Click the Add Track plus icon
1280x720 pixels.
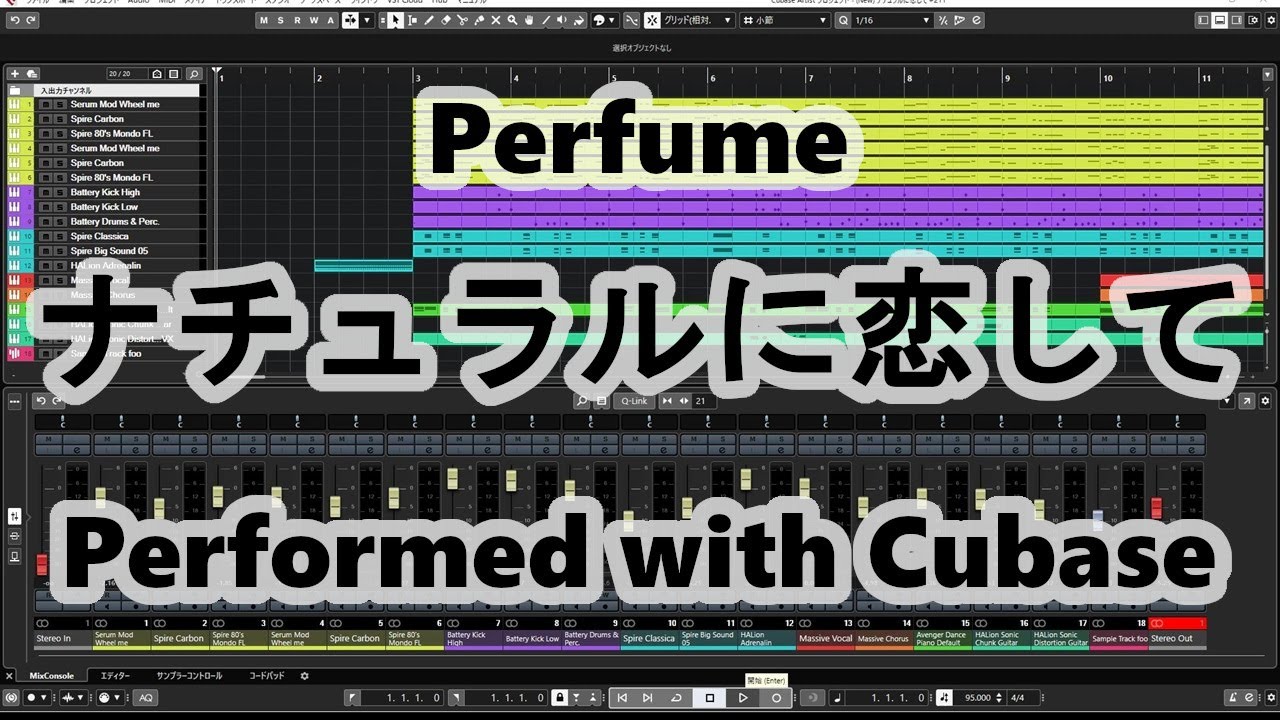(14, 73)
